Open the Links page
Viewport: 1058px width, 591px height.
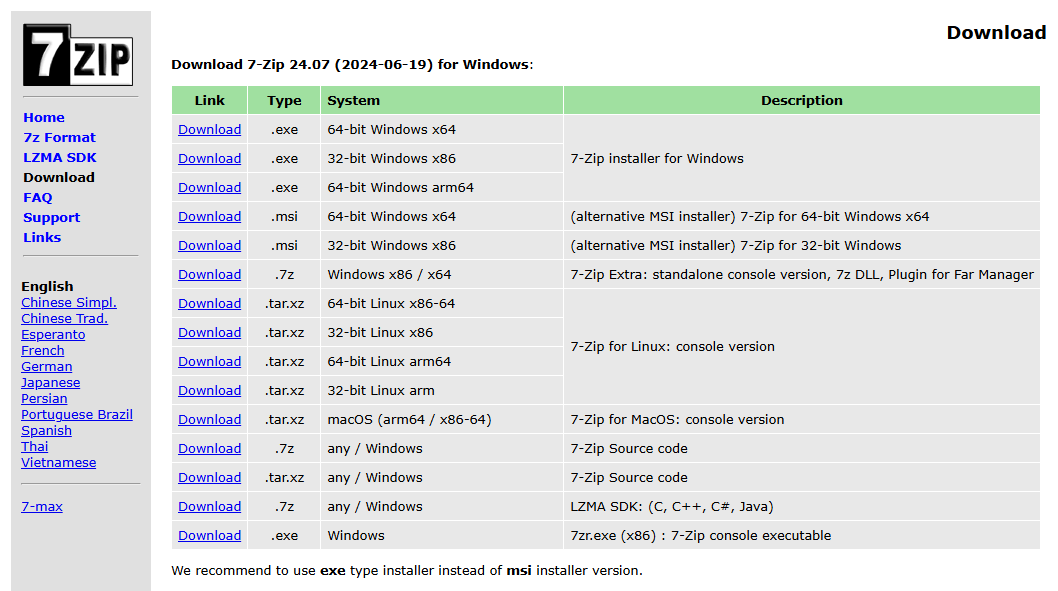point(42,237)
